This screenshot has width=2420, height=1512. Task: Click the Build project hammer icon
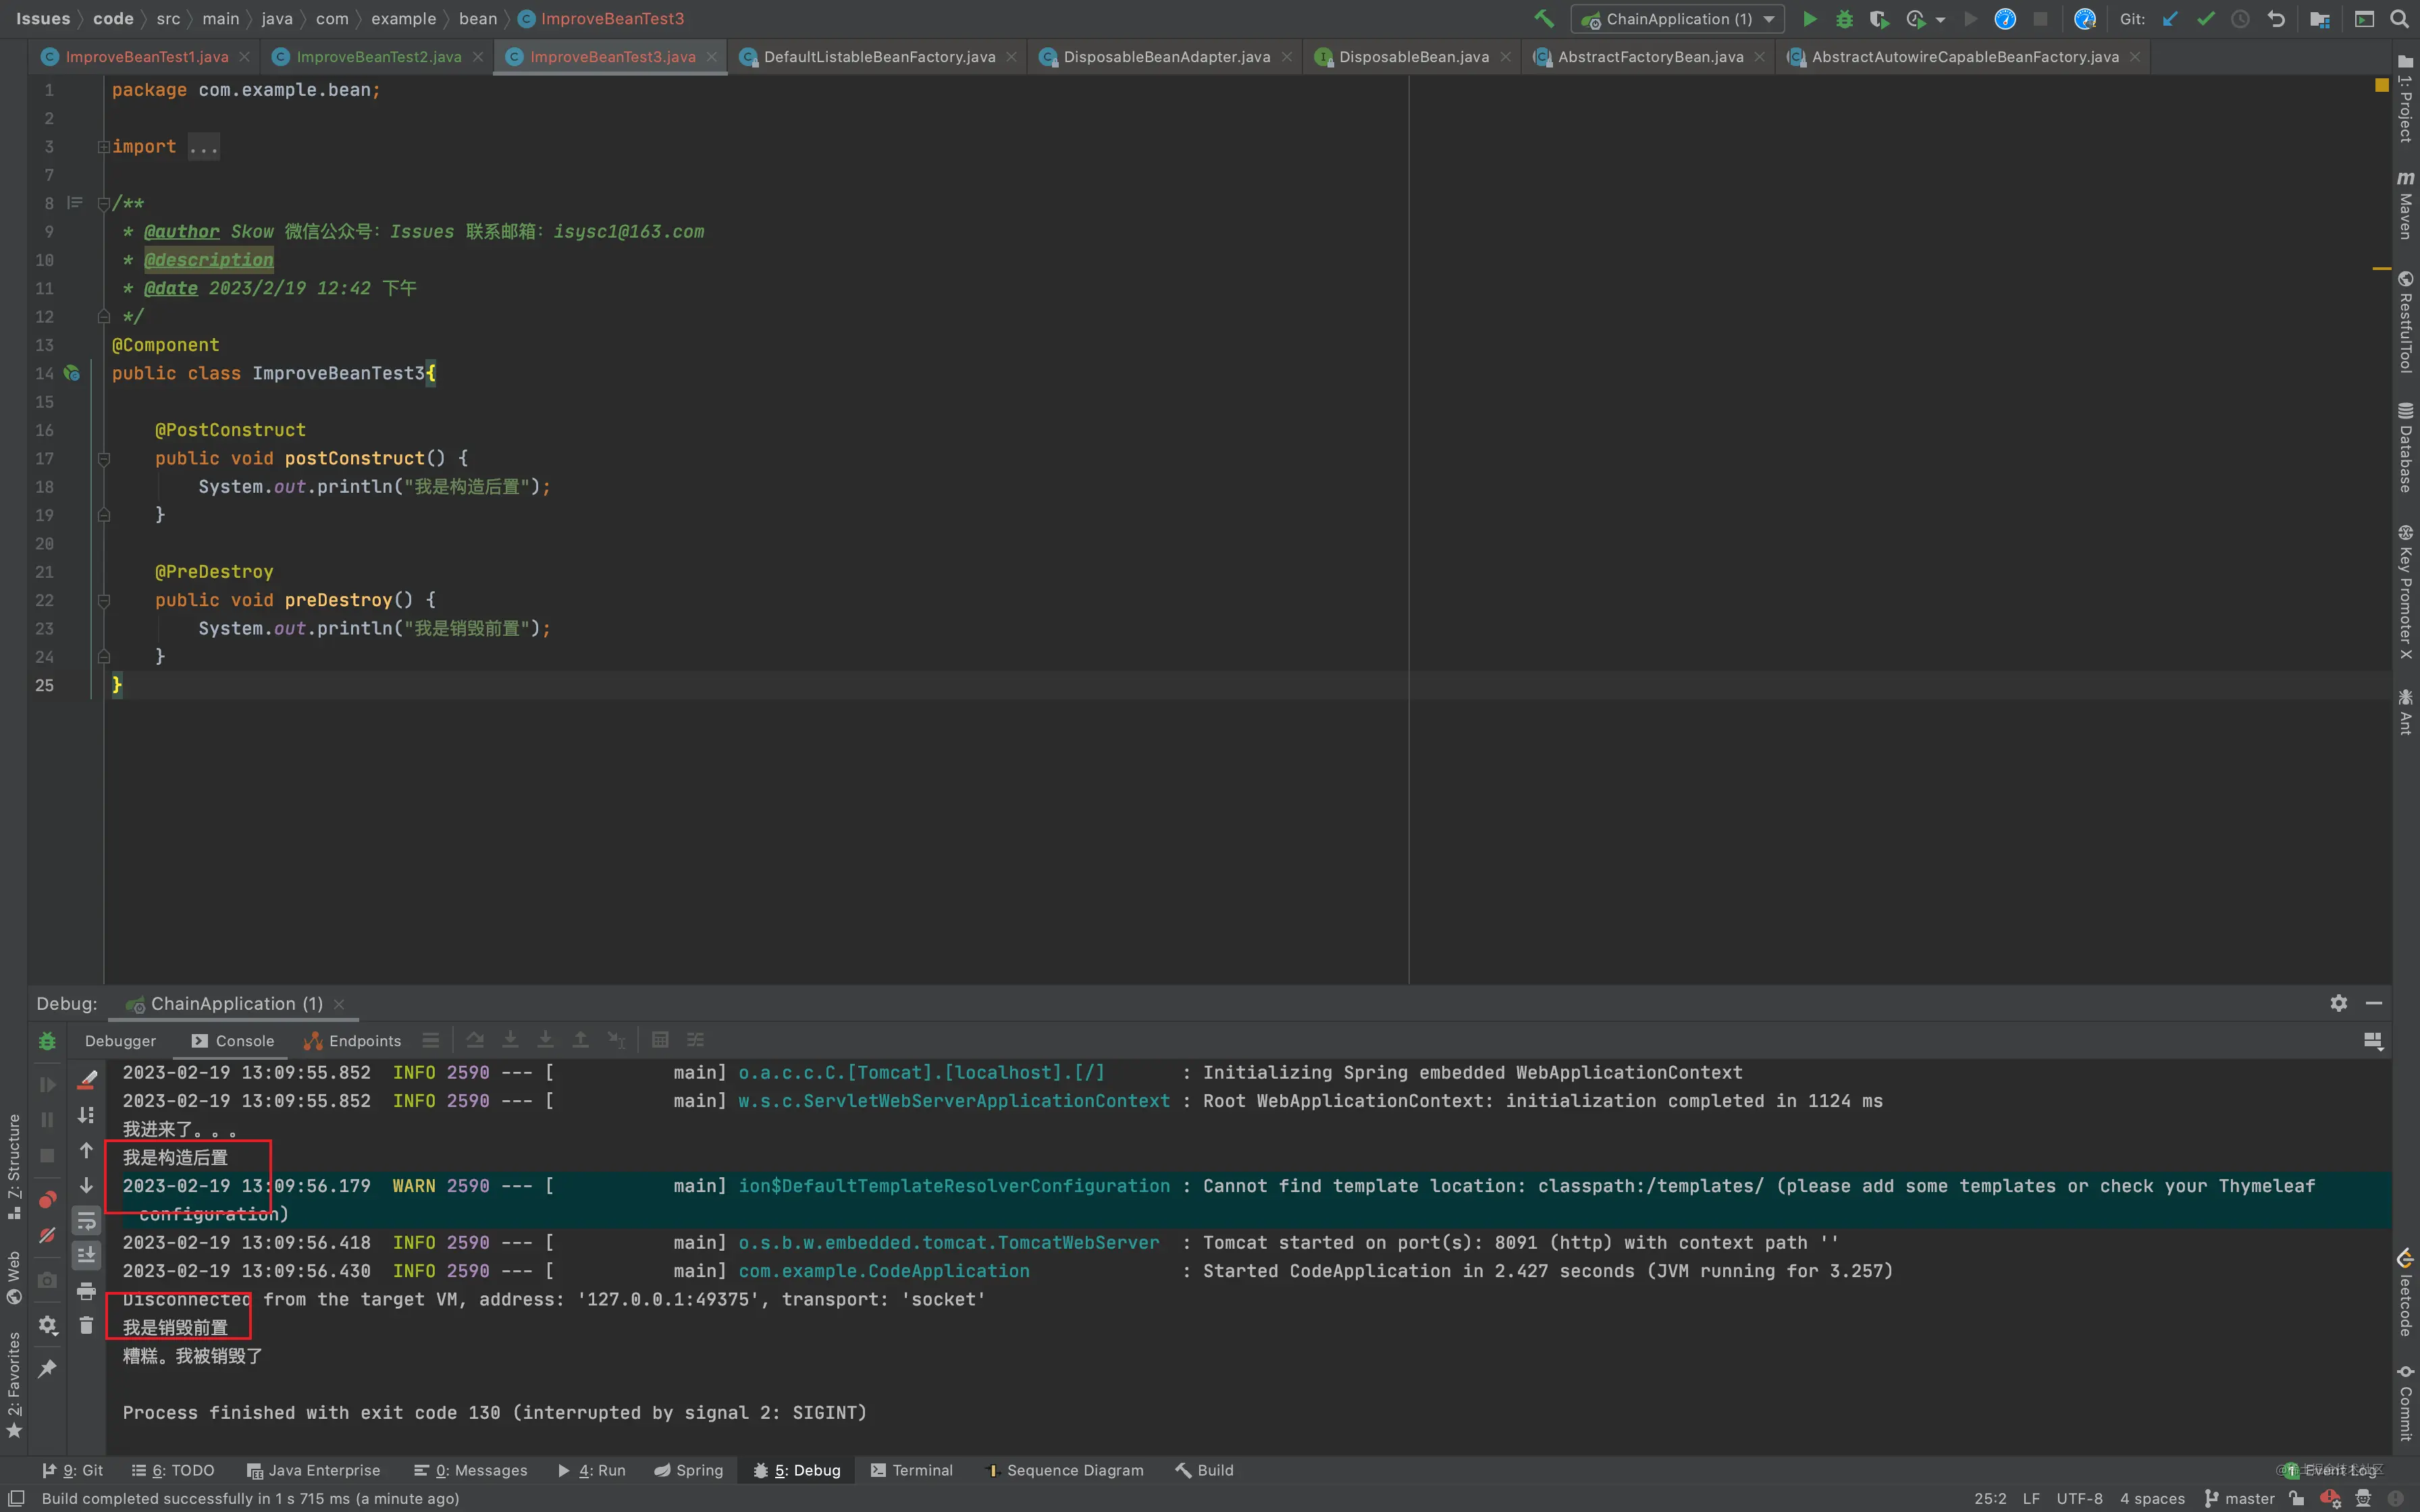point(1544,19)
